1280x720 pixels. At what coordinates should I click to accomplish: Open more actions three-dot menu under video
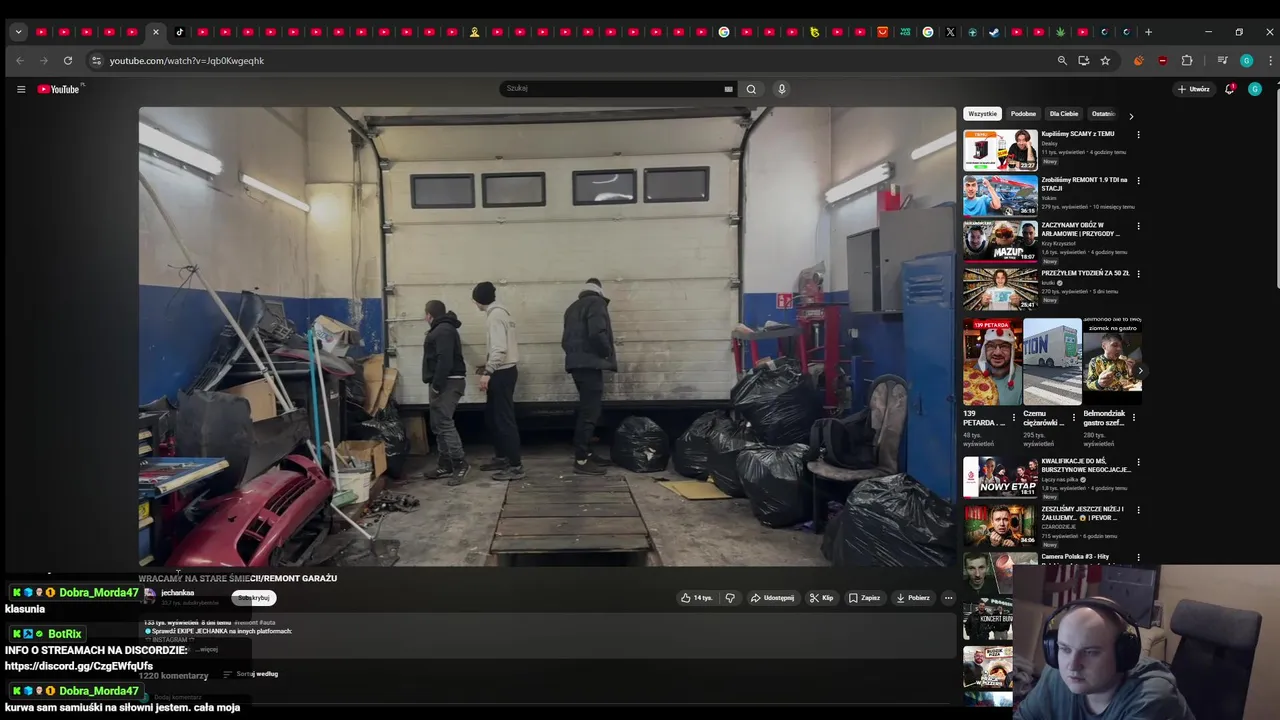coord(948,598)
